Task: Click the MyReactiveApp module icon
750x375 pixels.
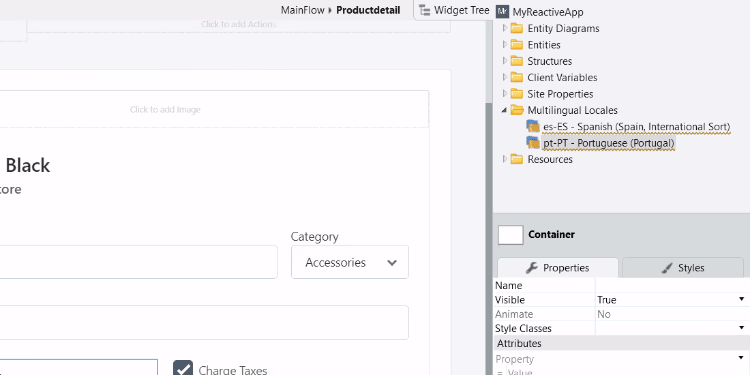Action: pos(502,11)
